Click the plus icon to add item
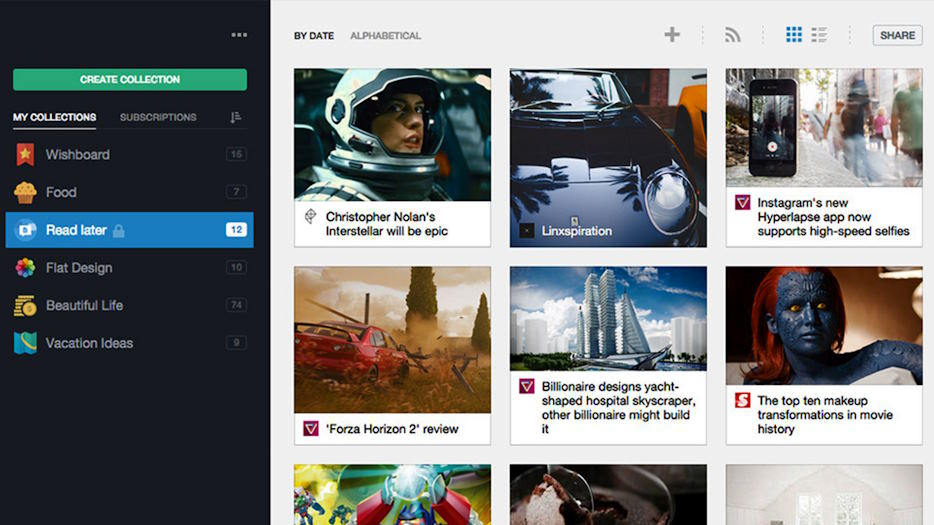Screen dimensions: 934x525 point(672,35)
